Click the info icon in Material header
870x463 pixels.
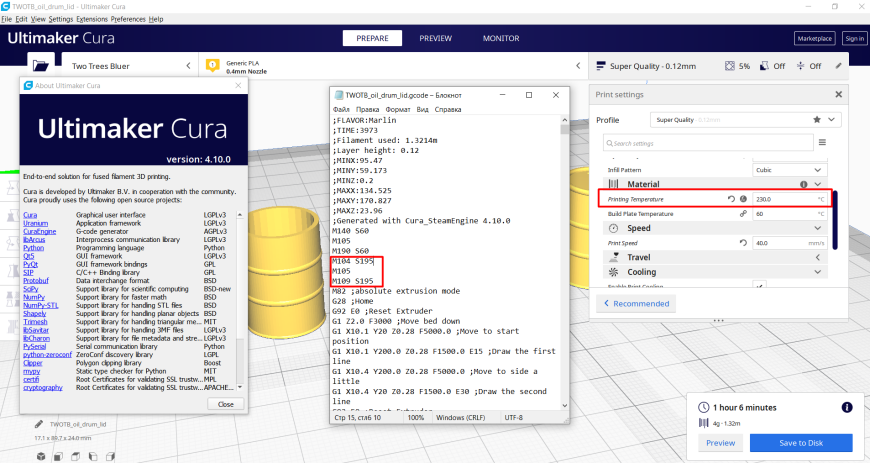point(803,184)
